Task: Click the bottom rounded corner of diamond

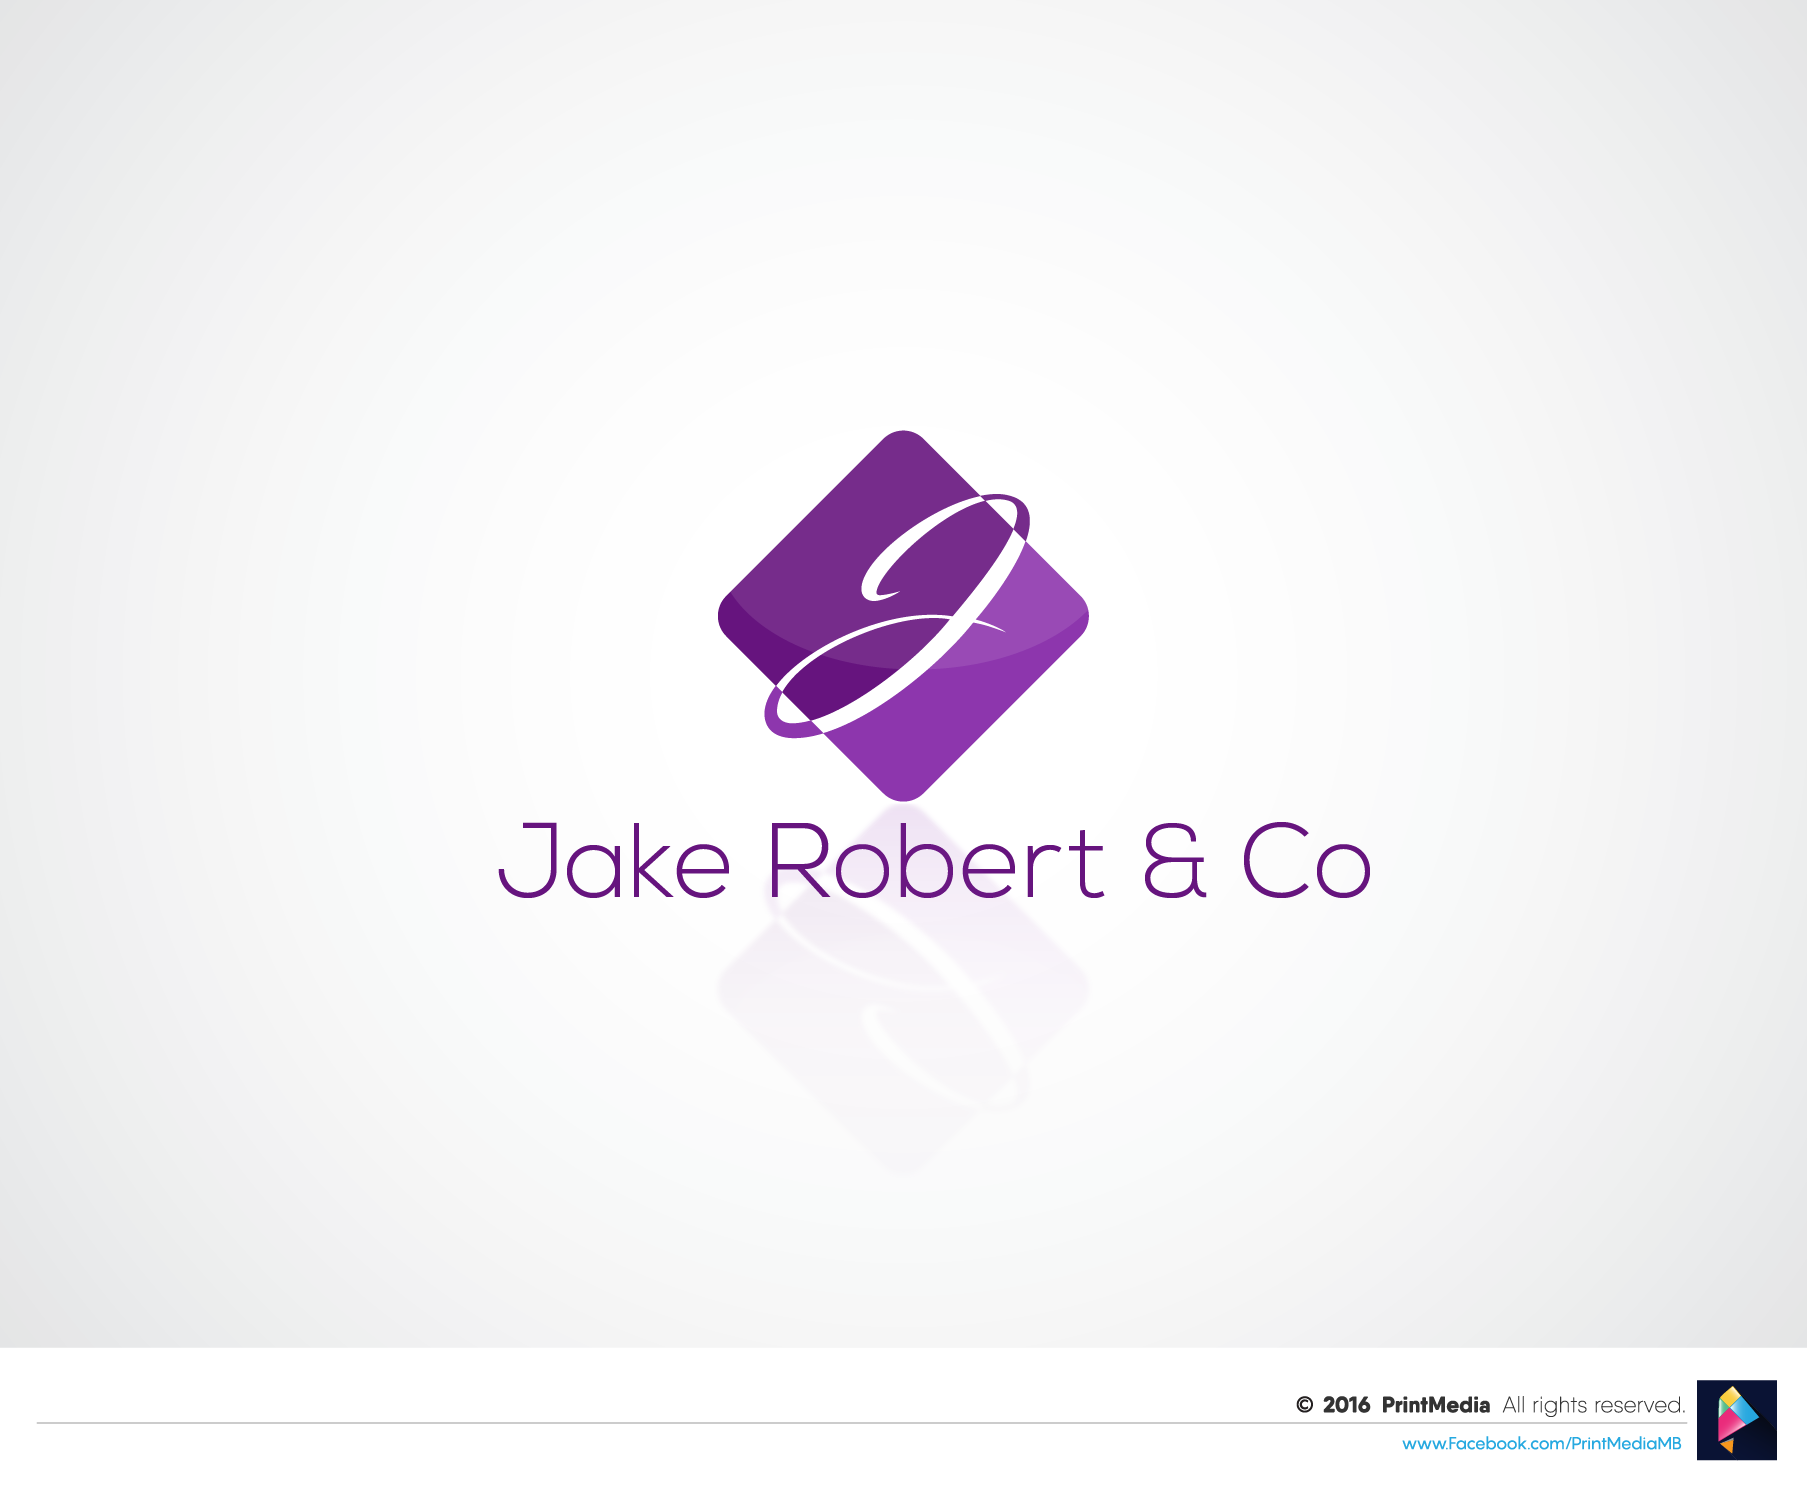Action: click(x=903, y=790)
